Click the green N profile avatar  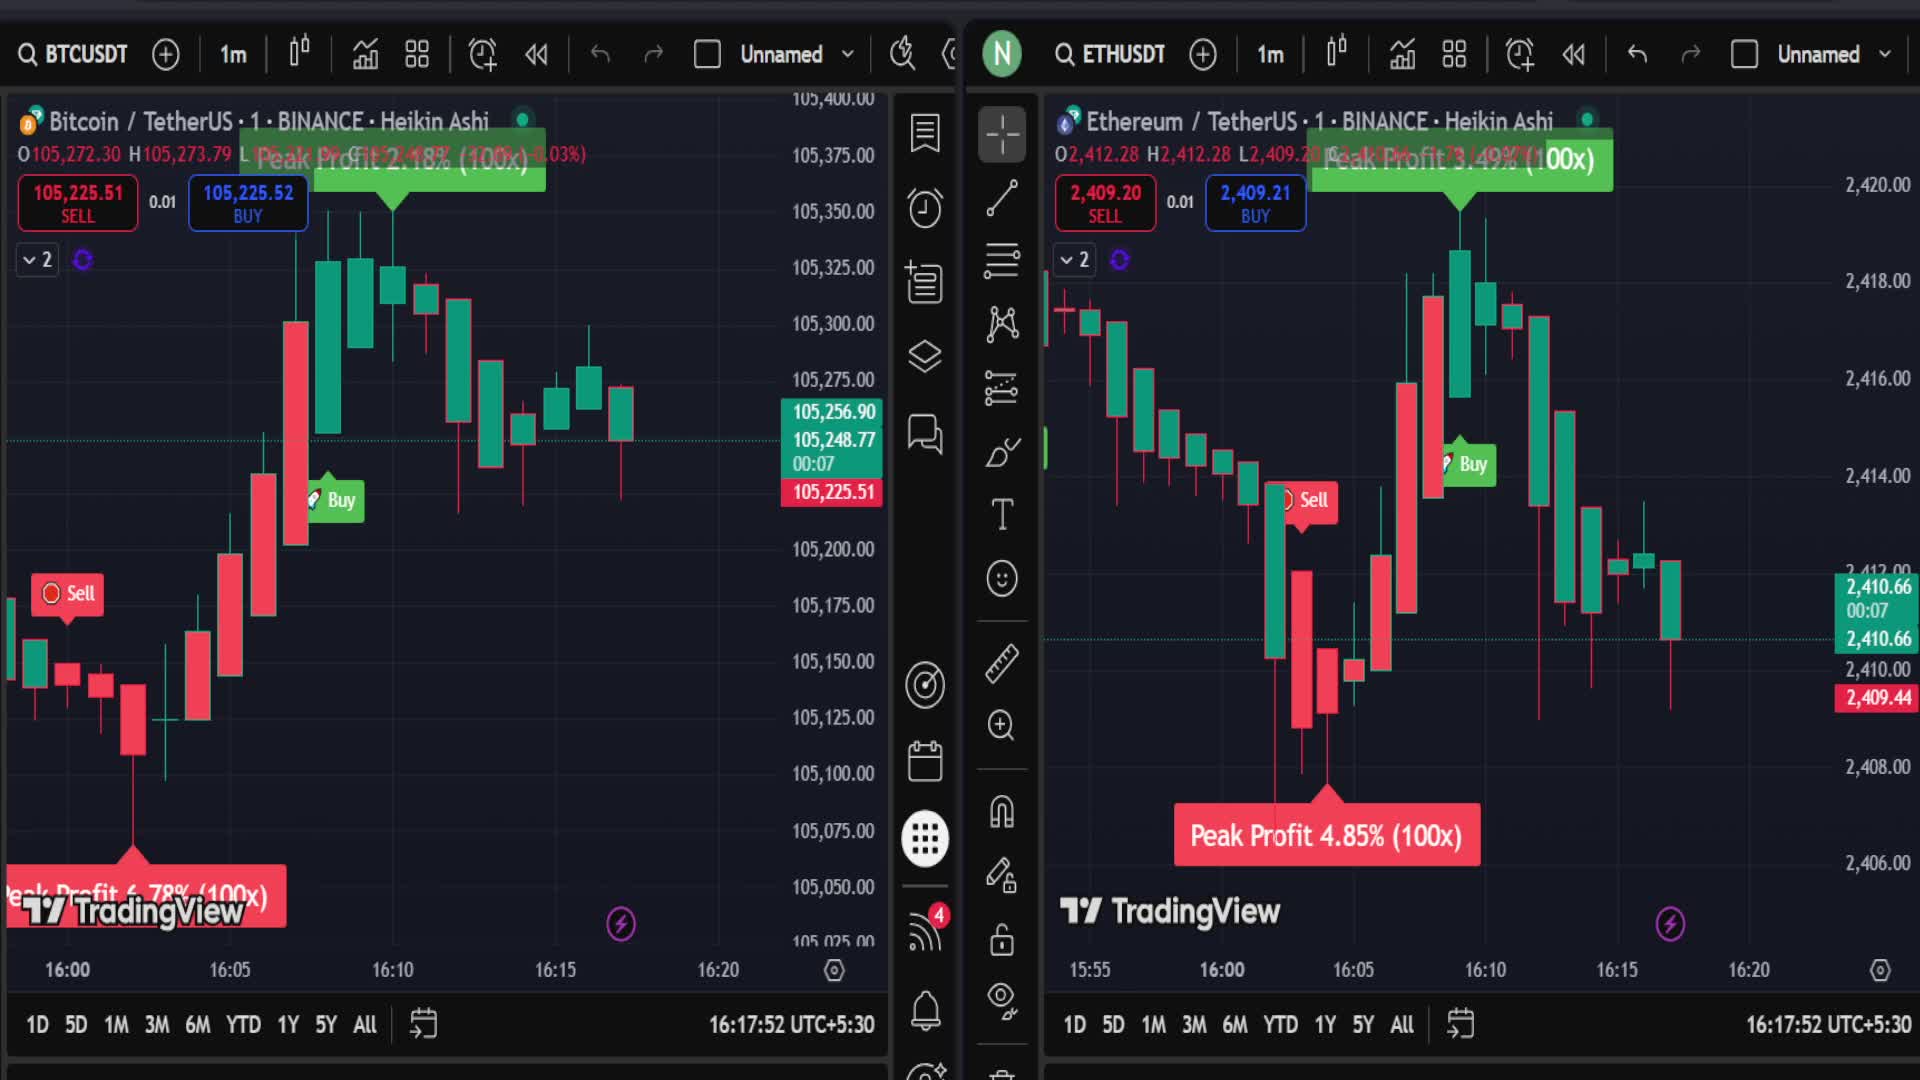point(1002,54)
